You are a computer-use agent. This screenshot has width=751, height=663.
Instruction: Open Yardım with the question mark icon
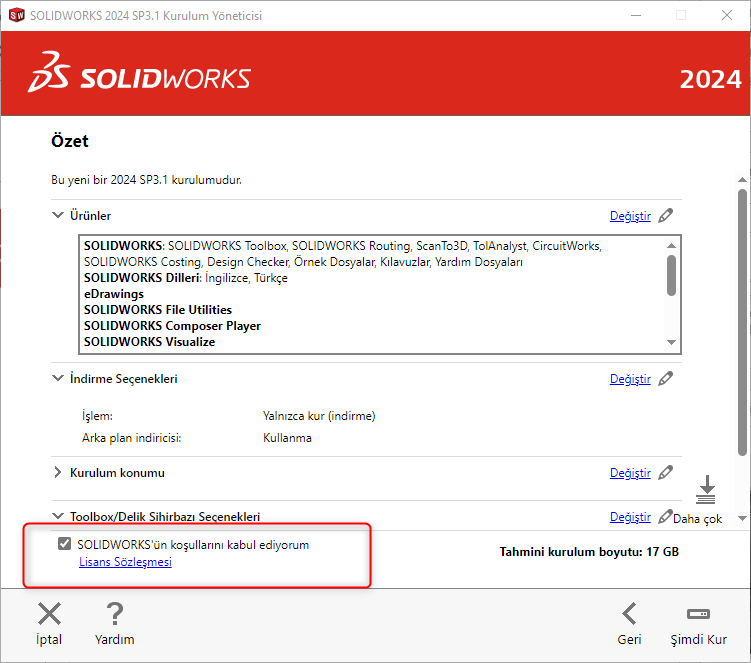click(x=114, y=614)
